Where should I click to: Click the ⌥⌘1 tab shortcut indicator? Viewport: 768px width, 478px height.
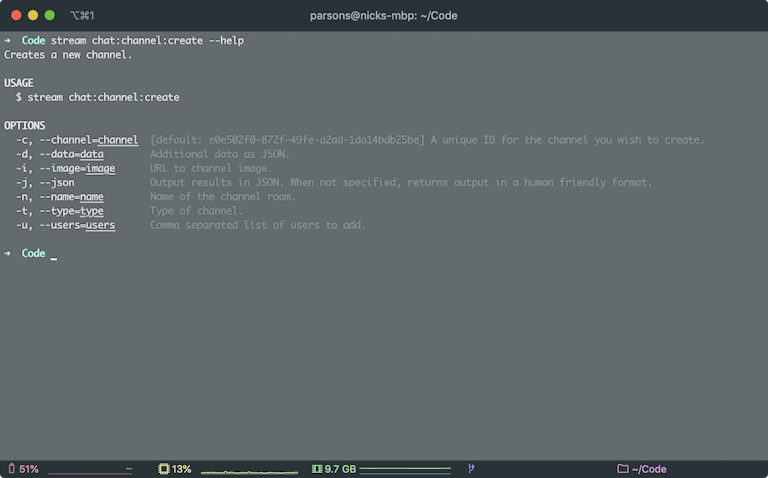82,15
